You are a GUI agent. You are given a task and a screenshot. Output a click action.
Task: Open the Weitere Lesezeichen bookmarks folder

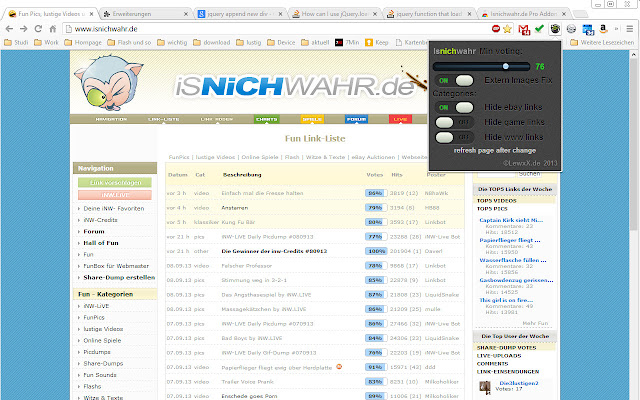pos(602,42)
